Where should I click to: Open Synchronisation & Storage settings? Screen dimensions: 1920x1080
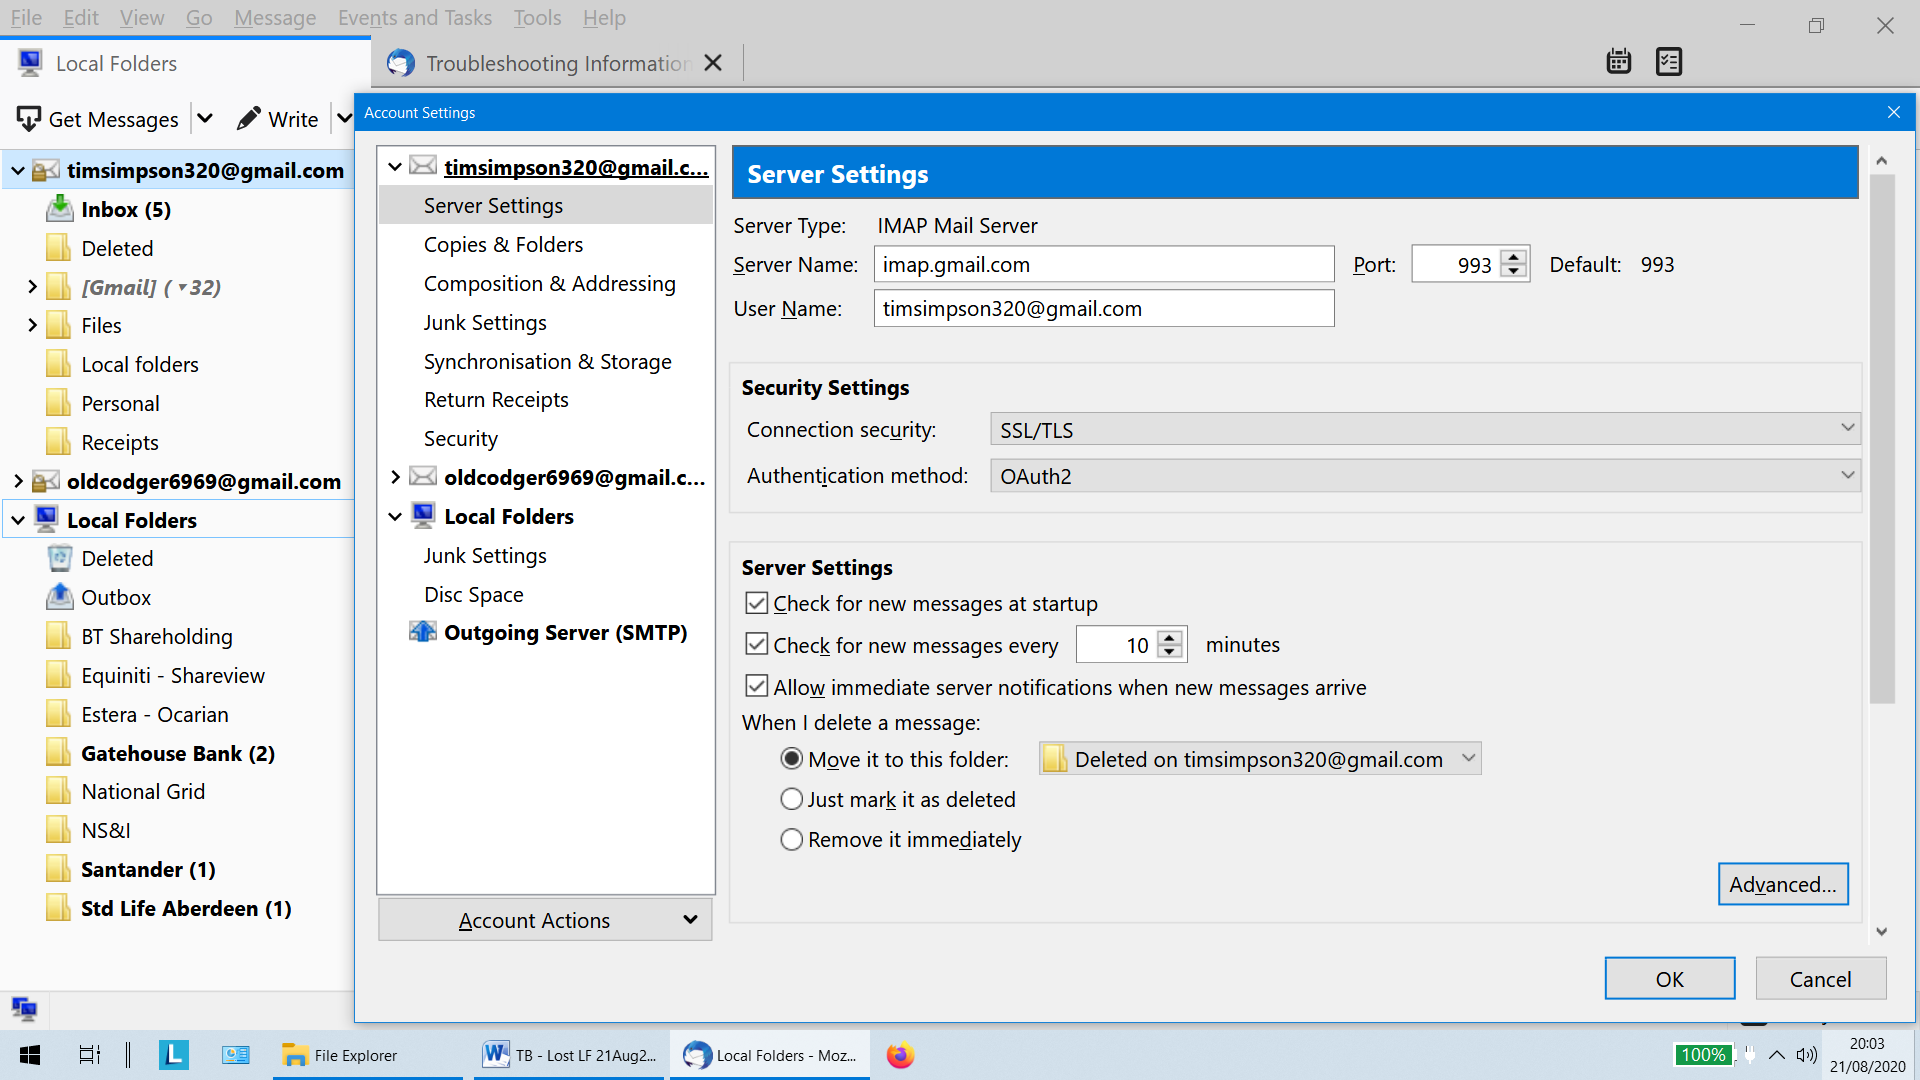coord(547,361)
